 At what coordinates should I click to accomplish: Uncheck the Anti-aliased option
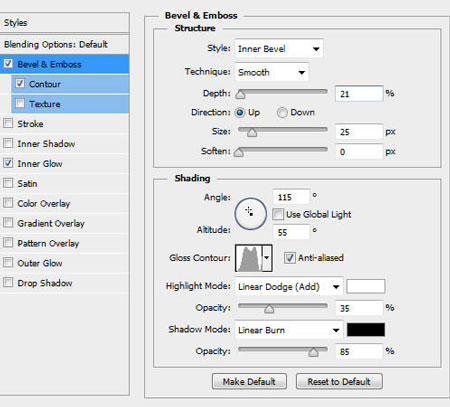coord(289,257)
